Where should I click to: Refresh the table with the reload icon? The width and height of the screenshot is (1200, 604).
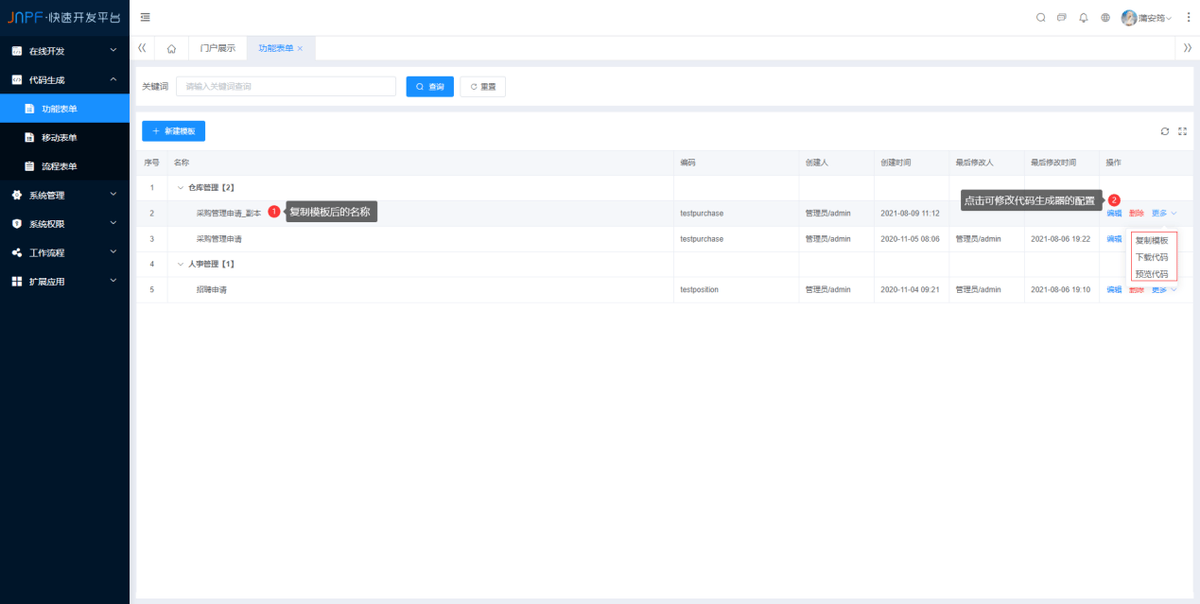pos(1165,131)
